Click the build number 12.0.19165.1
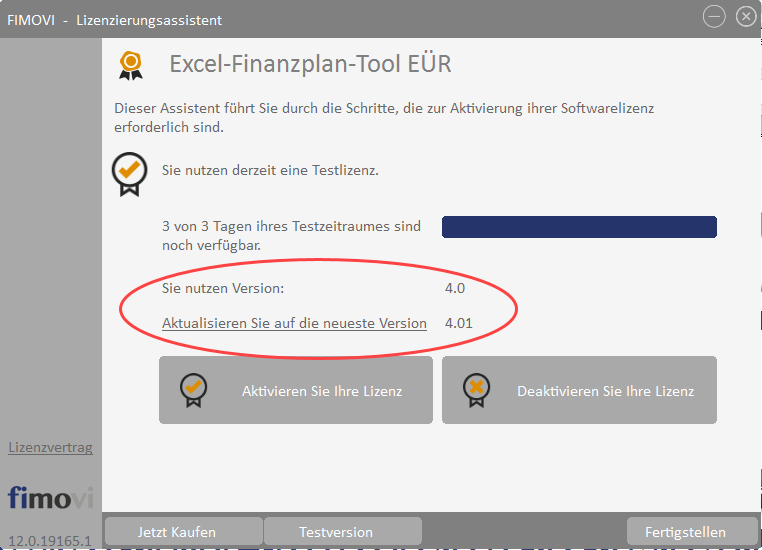This screenshot has width=762, height=550. (x=50, y=541)
